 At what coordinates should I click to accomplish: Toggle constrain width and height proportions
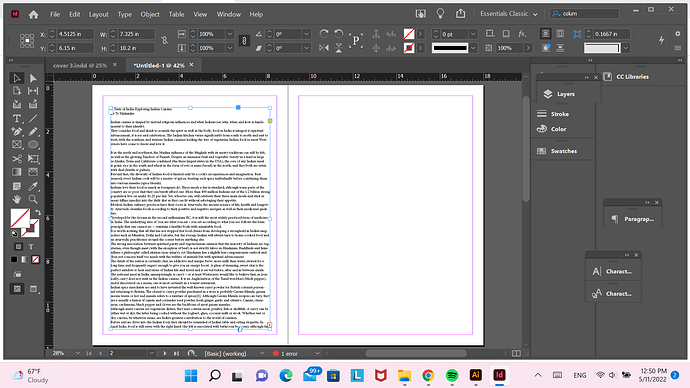[164, 40]
